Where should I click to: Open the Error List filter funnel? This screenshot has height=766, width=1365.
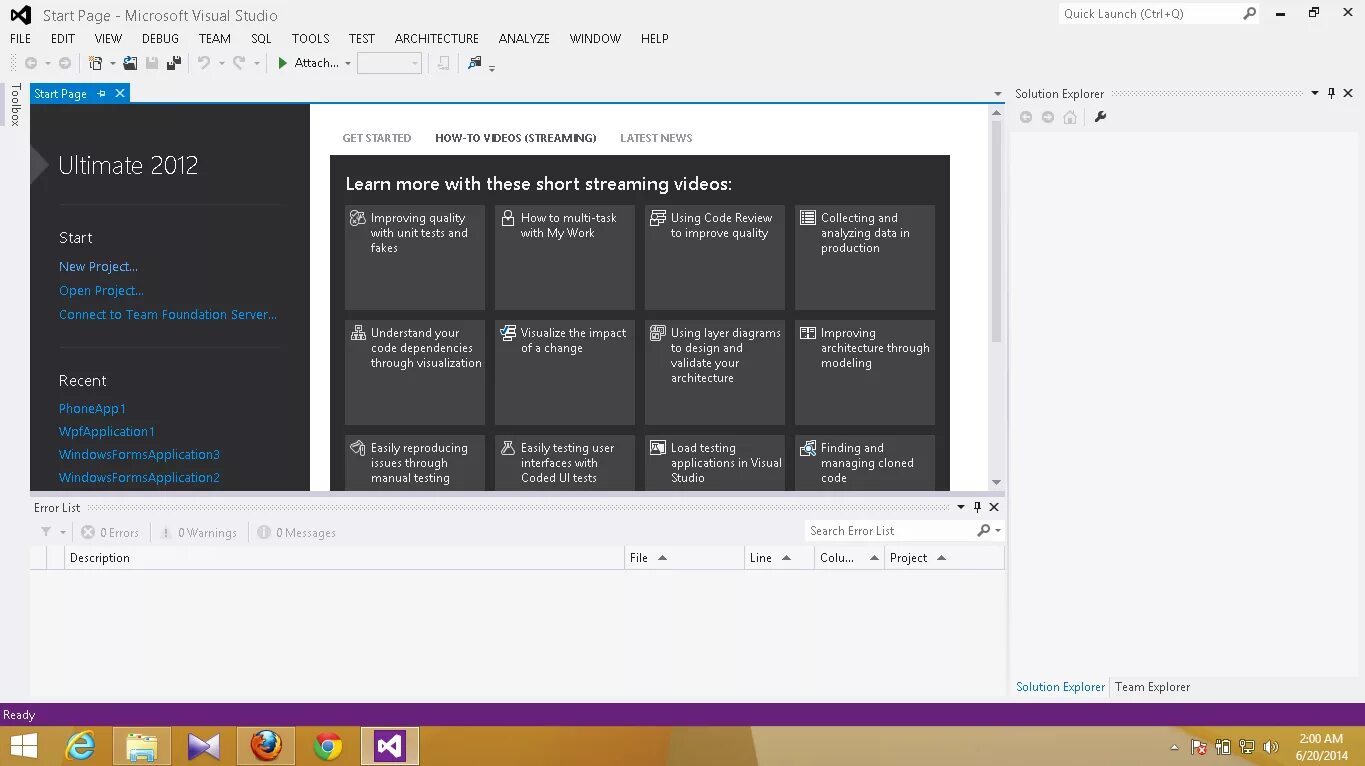pyautogui.click(x=46, y=533)
